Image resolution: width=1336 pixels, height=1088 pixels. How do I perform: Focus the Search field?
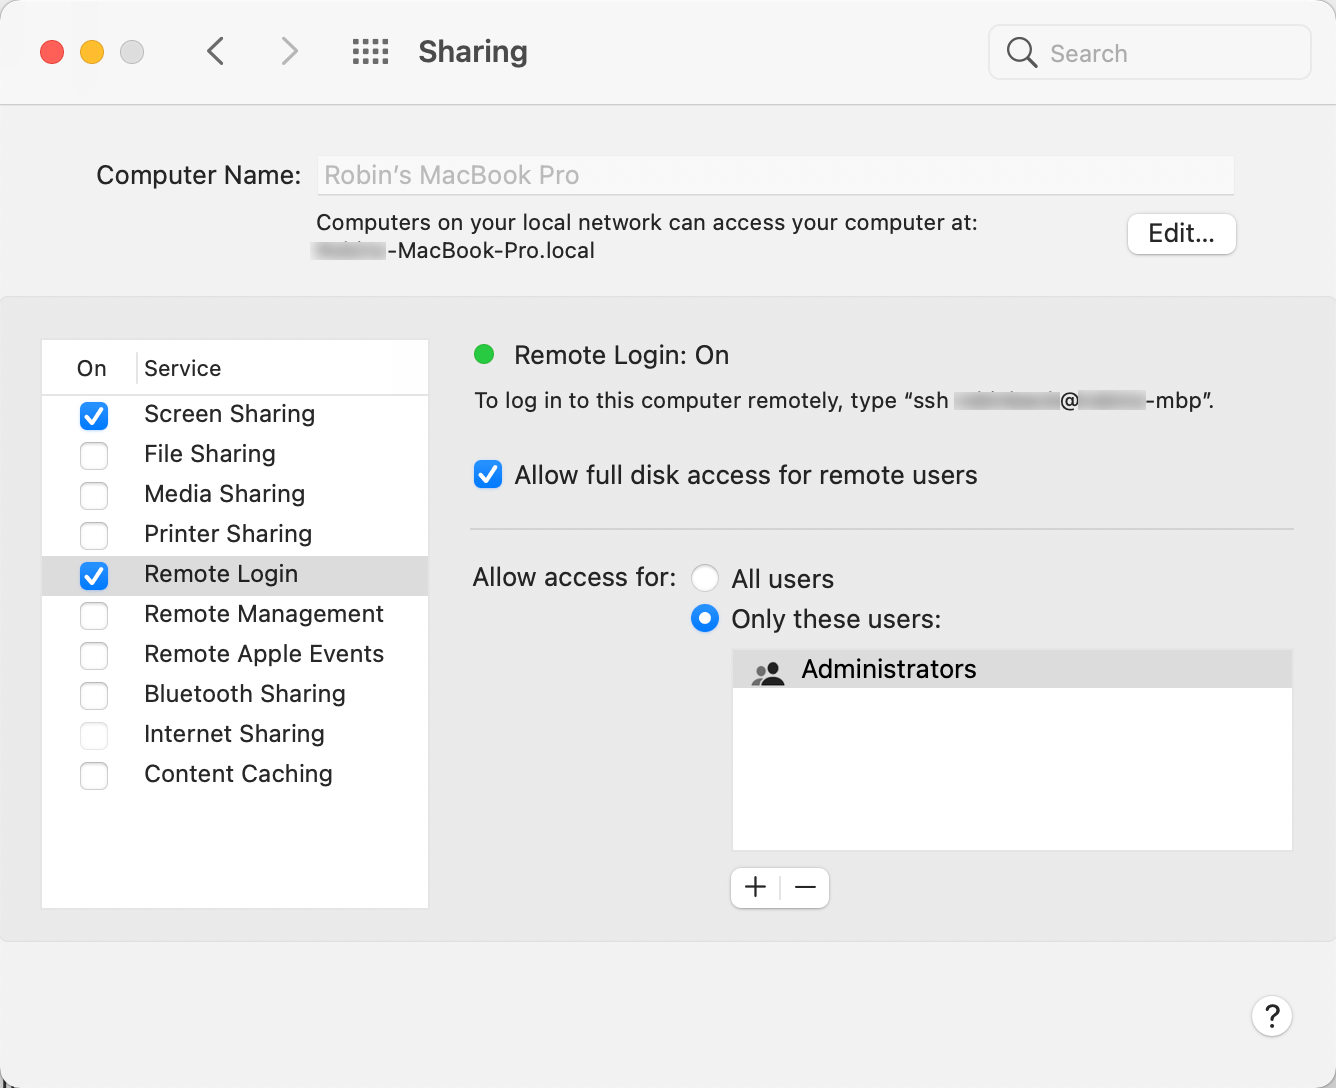(x=1150, y=52)
